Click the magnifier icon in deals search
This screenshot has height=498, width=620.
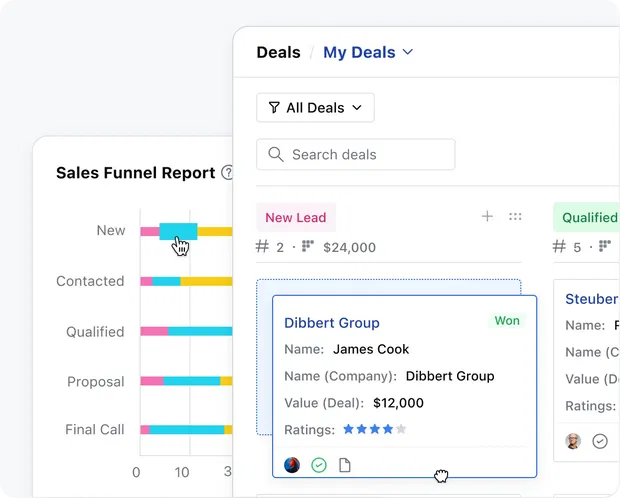click(276, 155)
